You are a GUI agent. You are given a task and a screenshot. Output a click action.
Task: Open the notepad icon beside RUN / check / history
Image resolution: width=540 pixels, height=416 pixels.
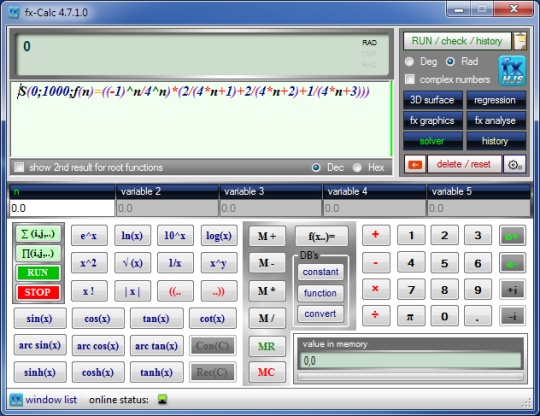click(x=520, y=41)
